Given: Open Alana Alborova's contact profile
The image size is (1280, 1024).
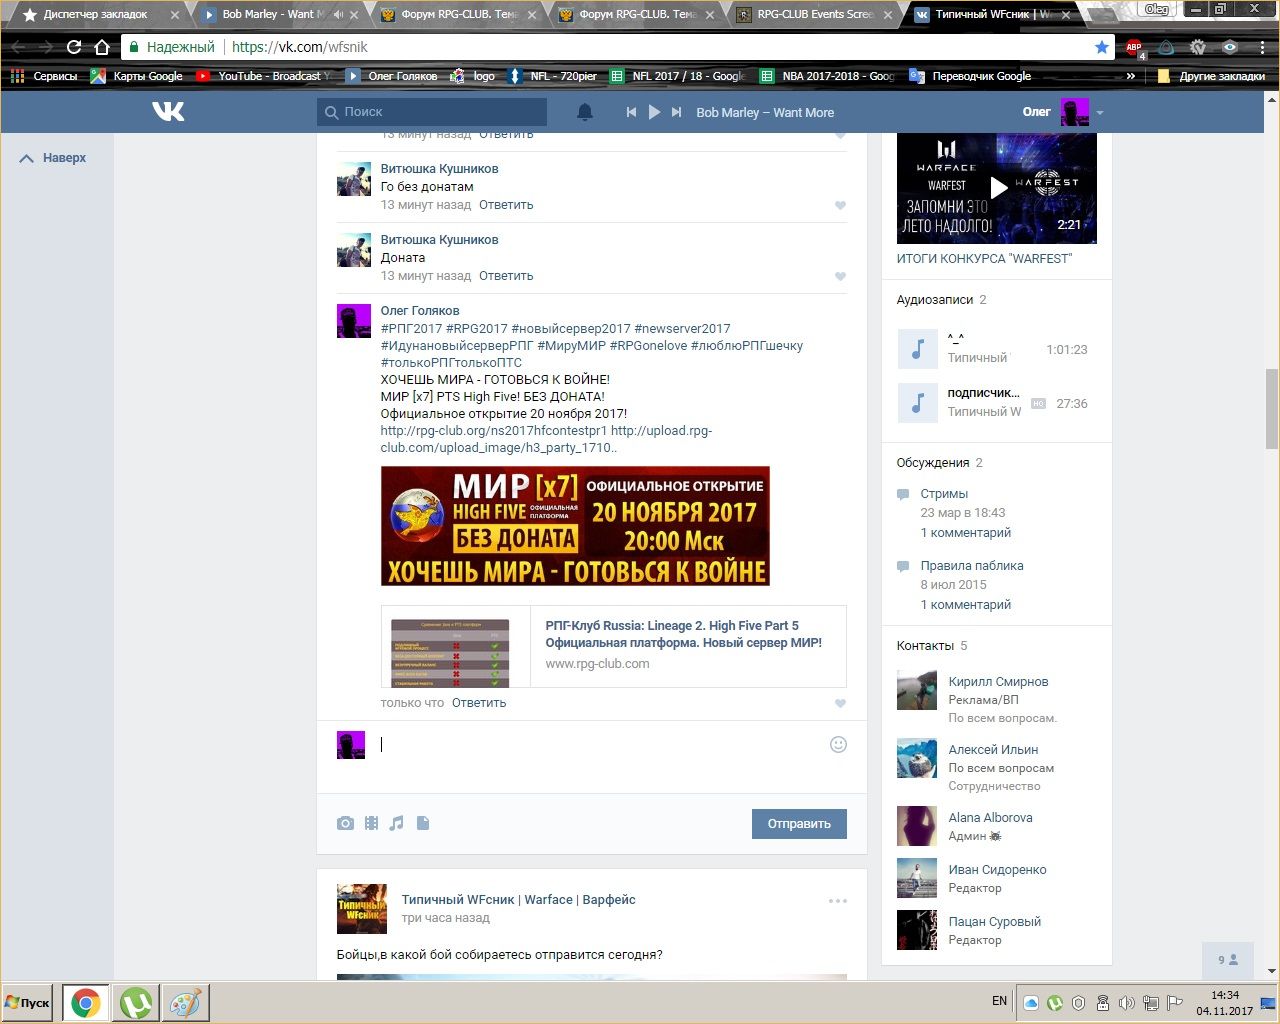Looking at the screenshot, I should pos(990,818).
